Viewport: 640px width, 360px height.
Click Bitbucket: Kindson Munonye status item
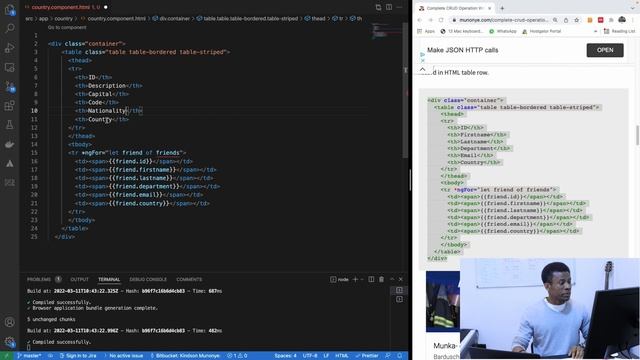pos(185,356)
